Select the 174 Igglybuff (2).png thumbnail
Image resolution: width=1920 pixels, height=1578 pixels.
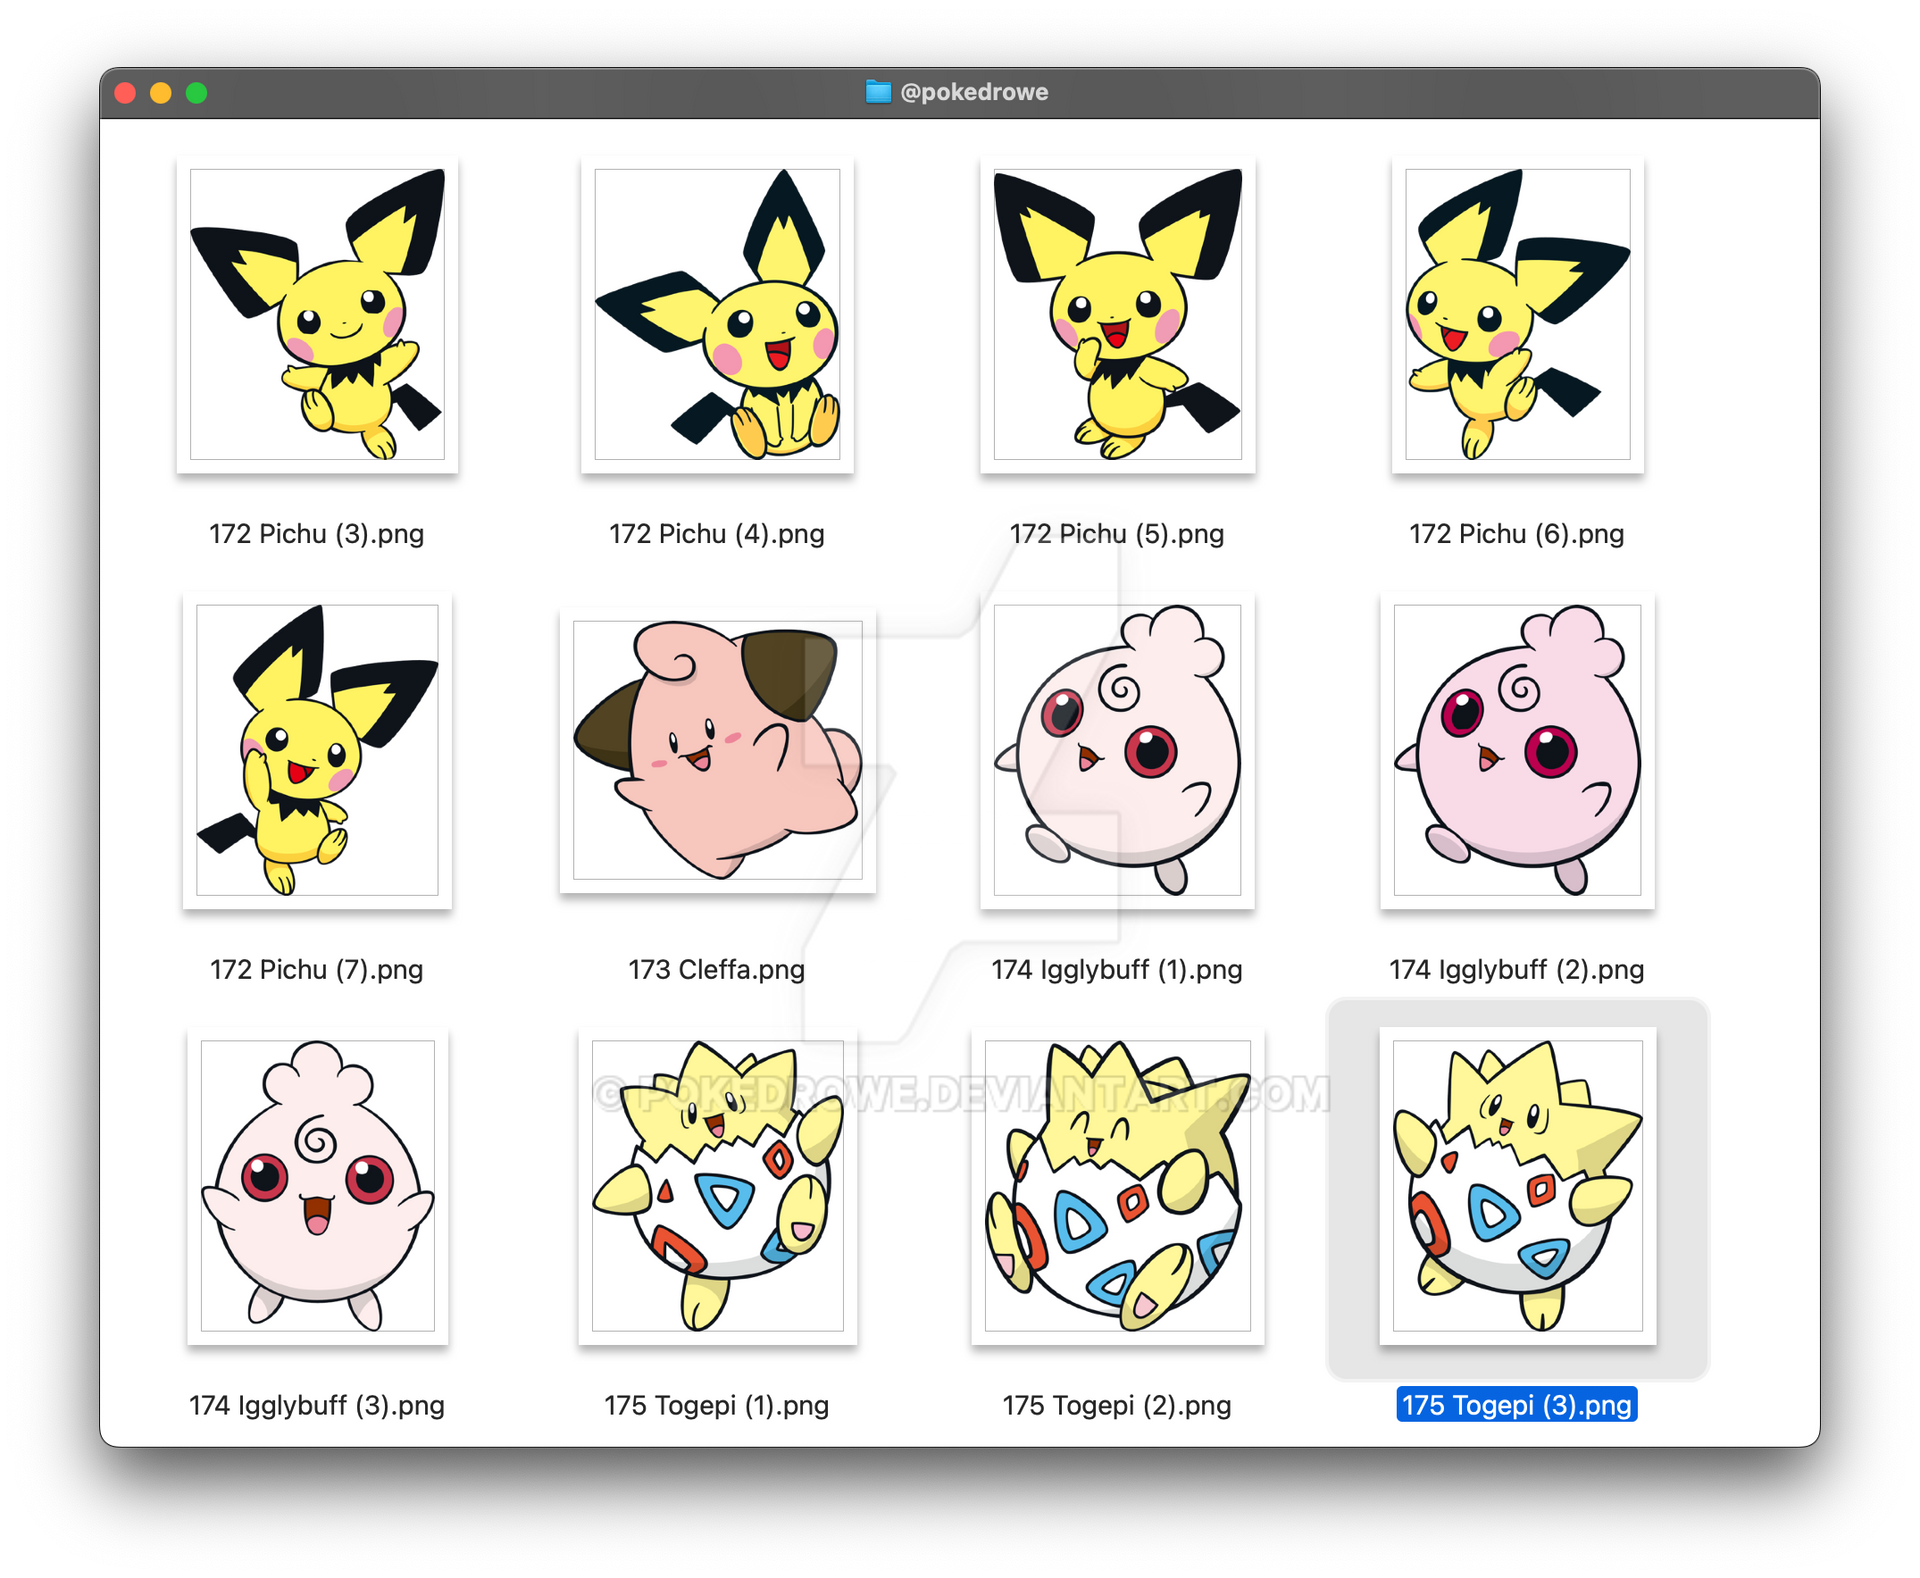pos(1517,750)
